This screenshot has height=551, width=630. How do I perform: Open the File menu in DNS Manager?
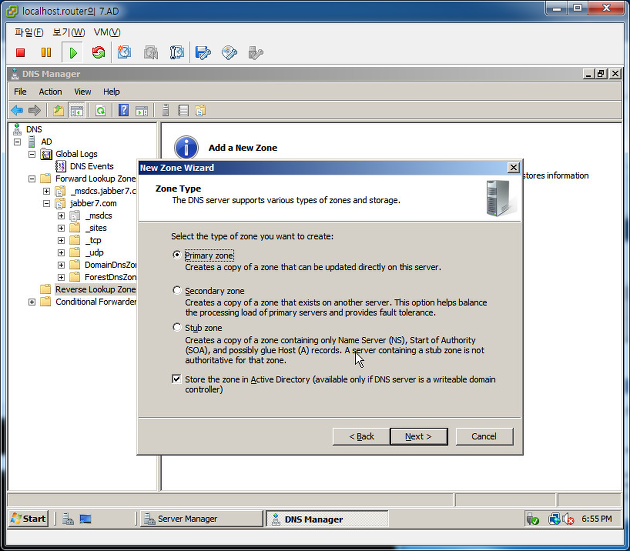(20, 92)
